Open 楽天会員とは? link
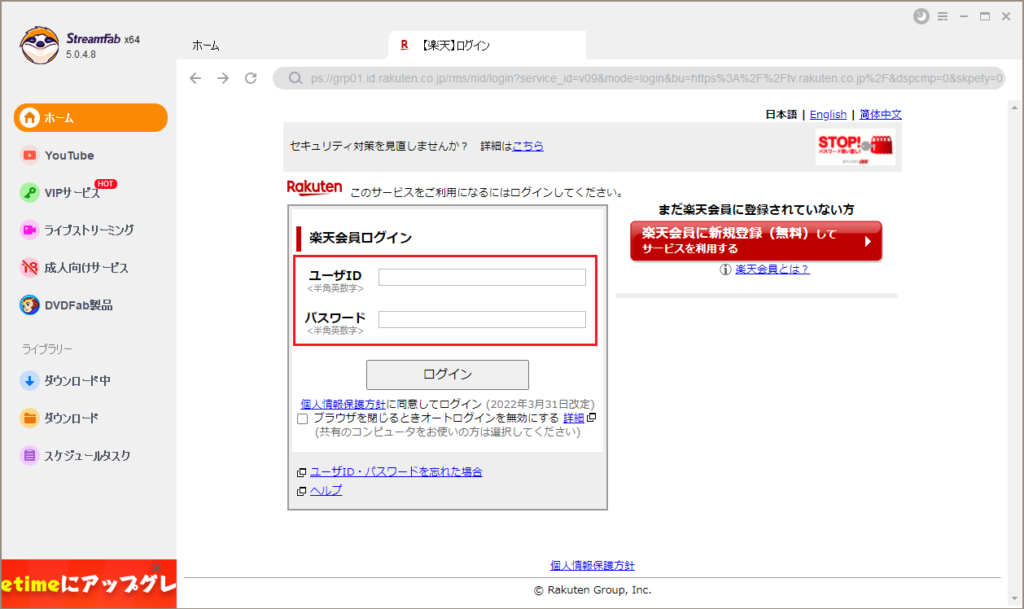1024x609 pixels. 773,269
